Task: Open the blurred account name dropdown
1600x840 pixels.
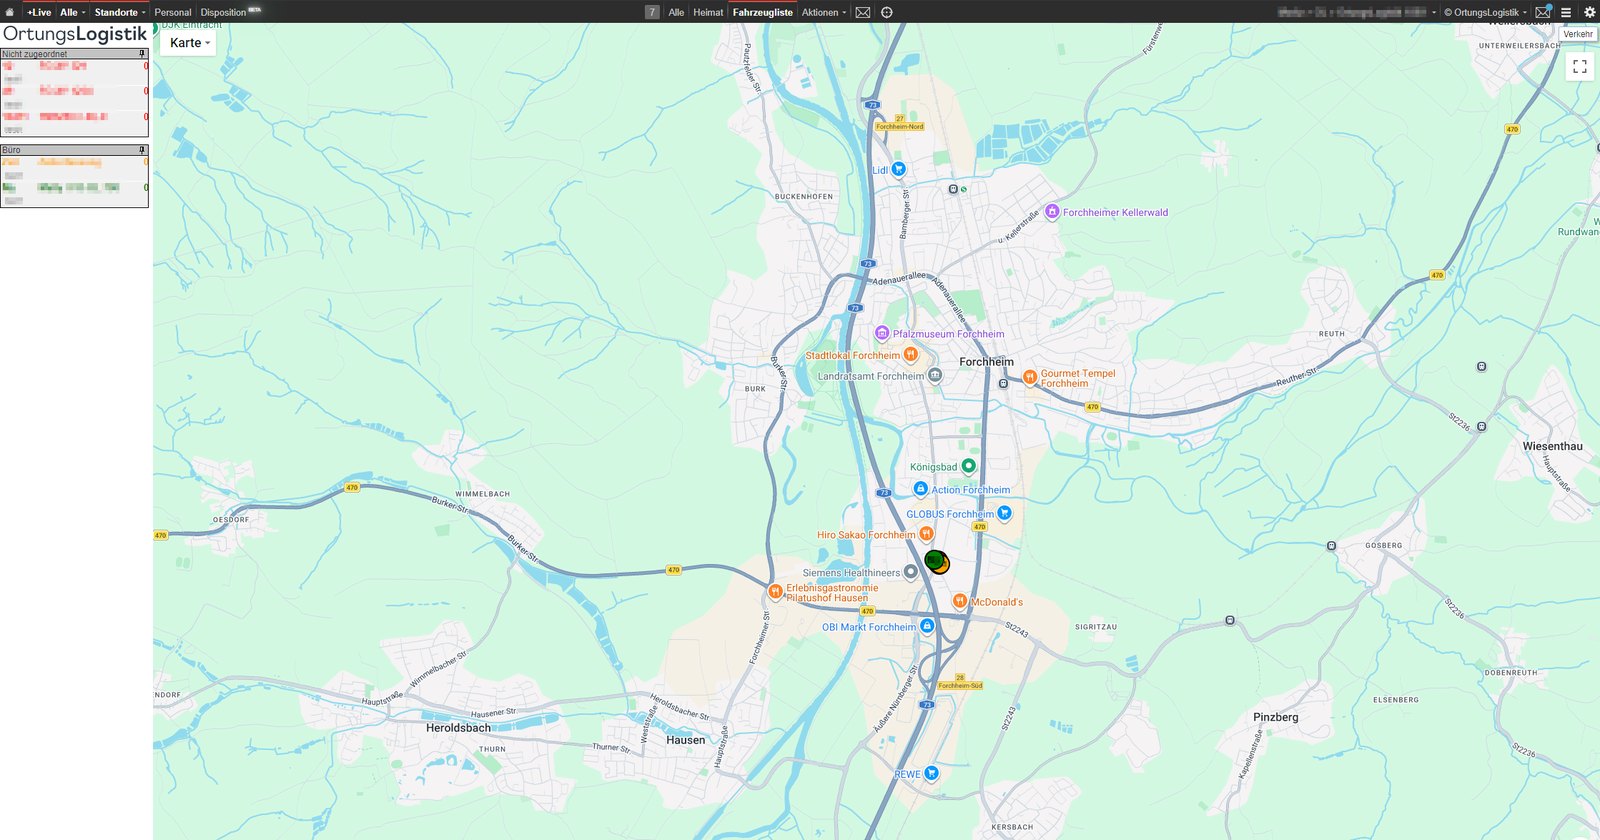Action: coord(1357,12)
